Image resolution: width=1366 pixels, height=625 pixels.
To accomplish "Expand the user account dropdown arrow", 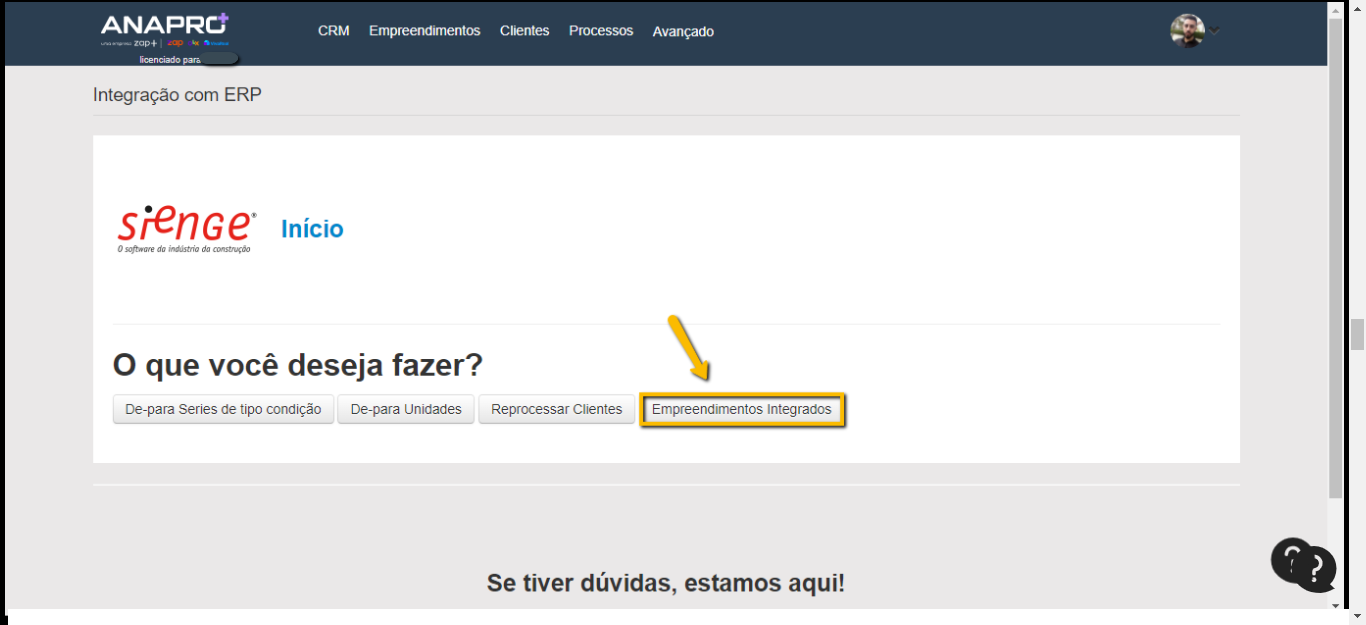I will coord(1215,31).
